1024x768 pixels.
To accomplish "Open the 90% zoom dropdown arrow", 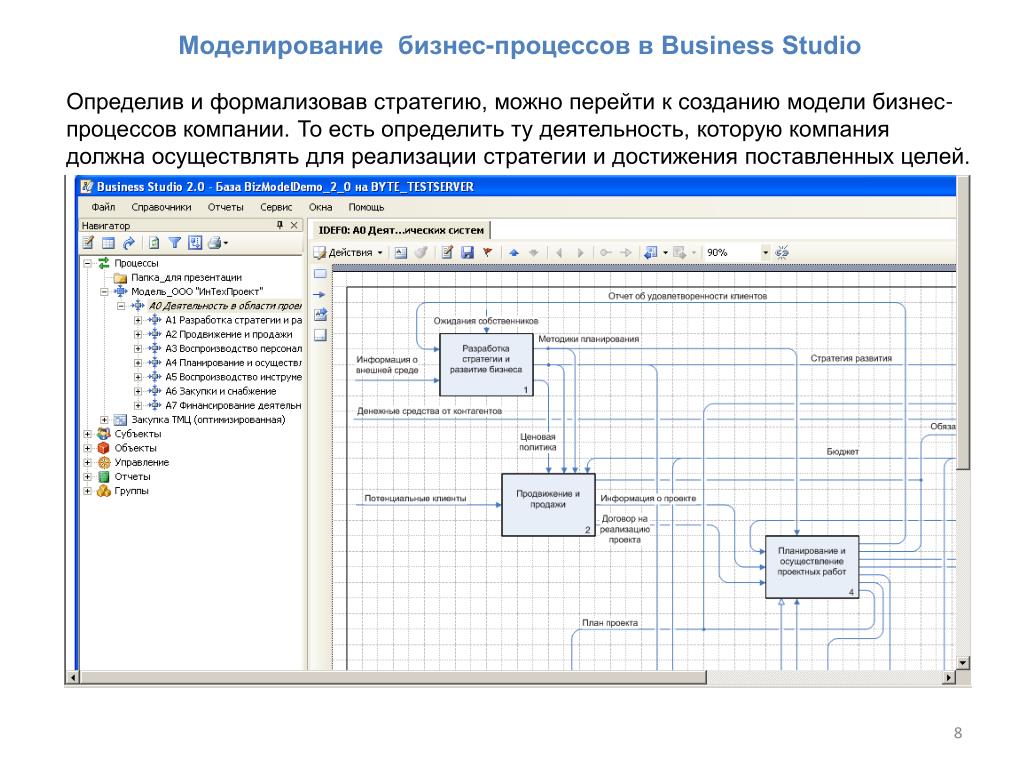I will click(765, 253).
